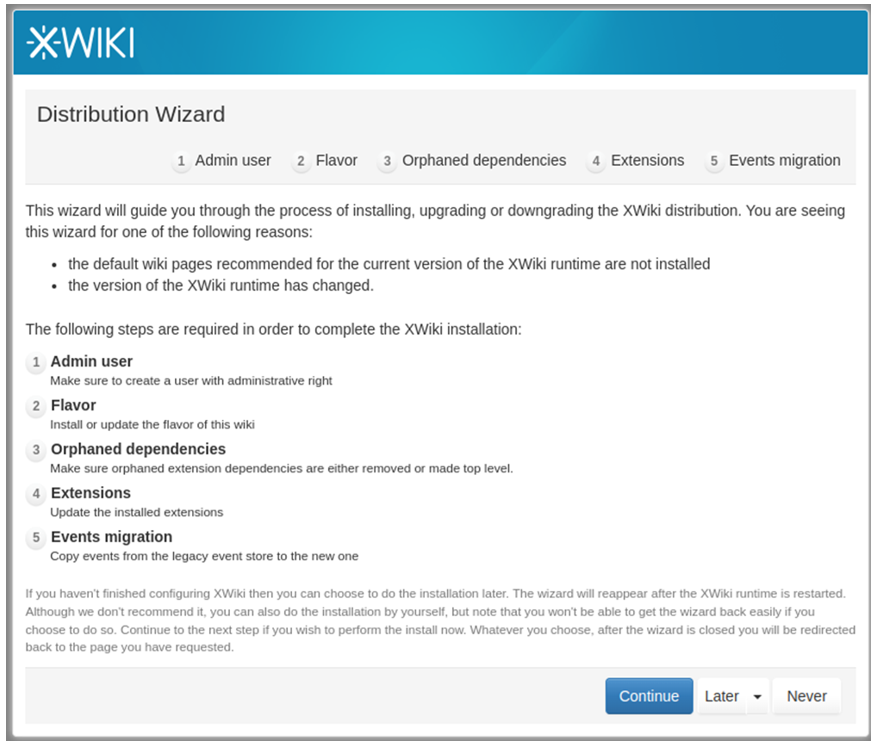Click the step 1 number badge in the top progress bar
The width and height of the screenshot is (878, 746).
(181, 162)
